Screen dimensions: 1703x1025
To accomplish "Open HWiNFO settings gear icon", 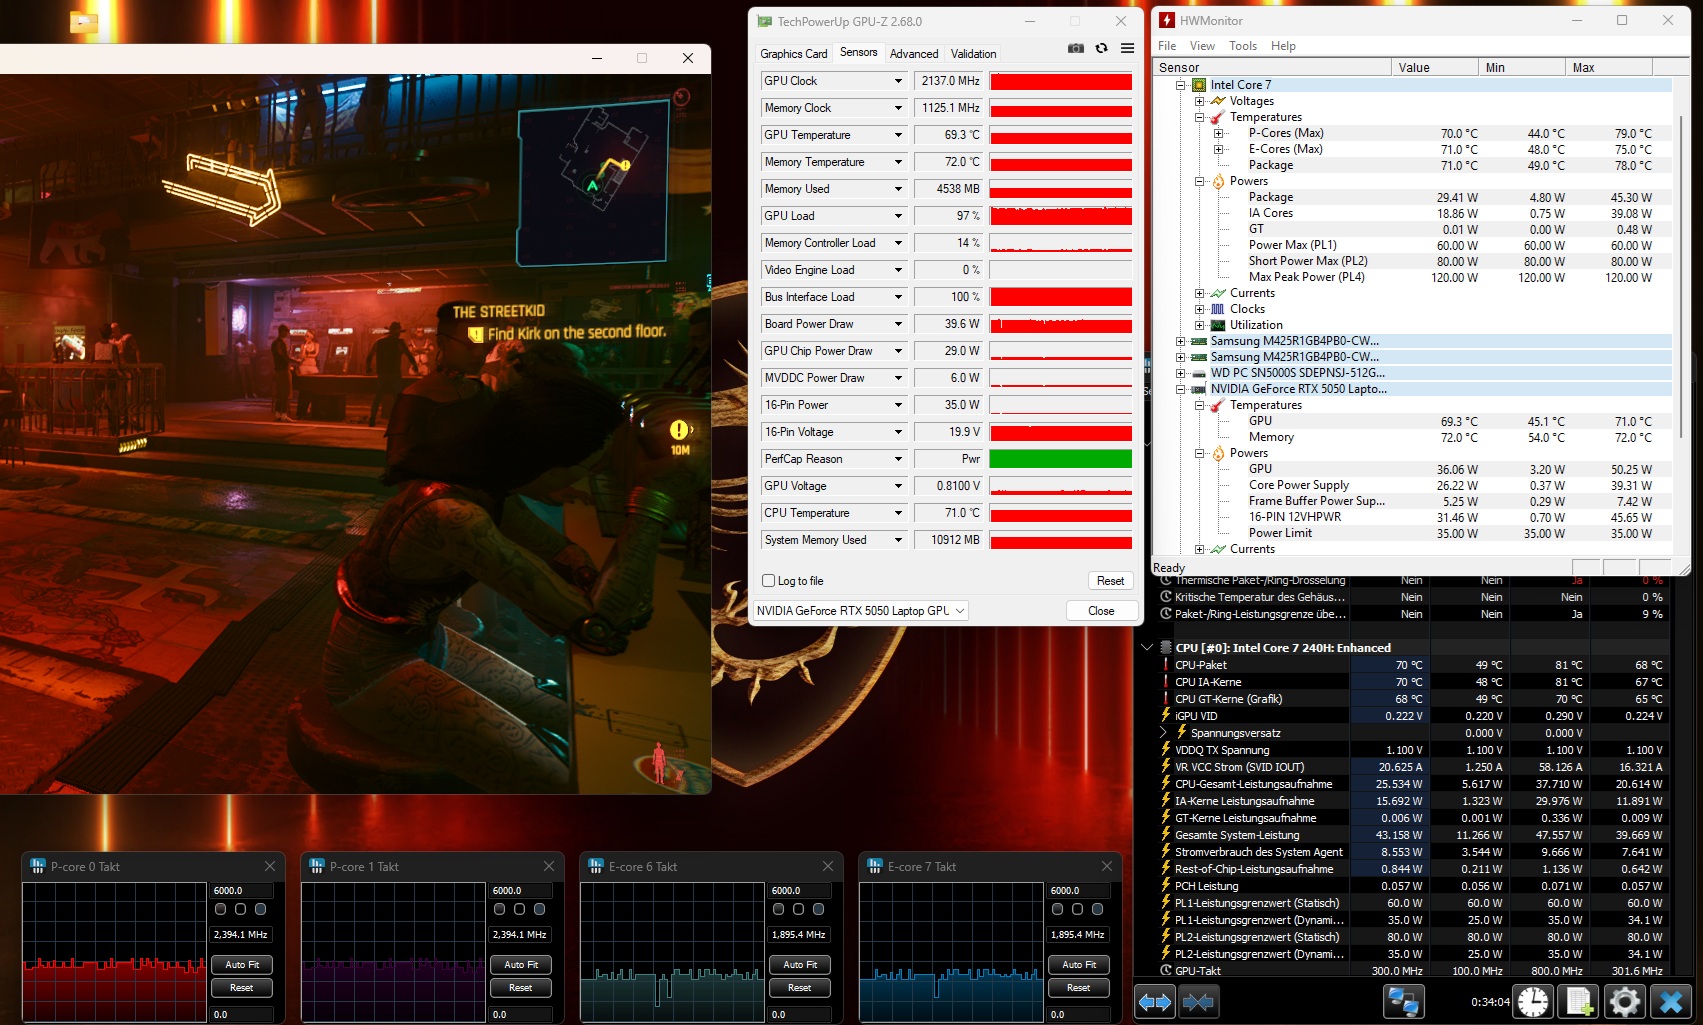I will click(x=1625, y=1001).
